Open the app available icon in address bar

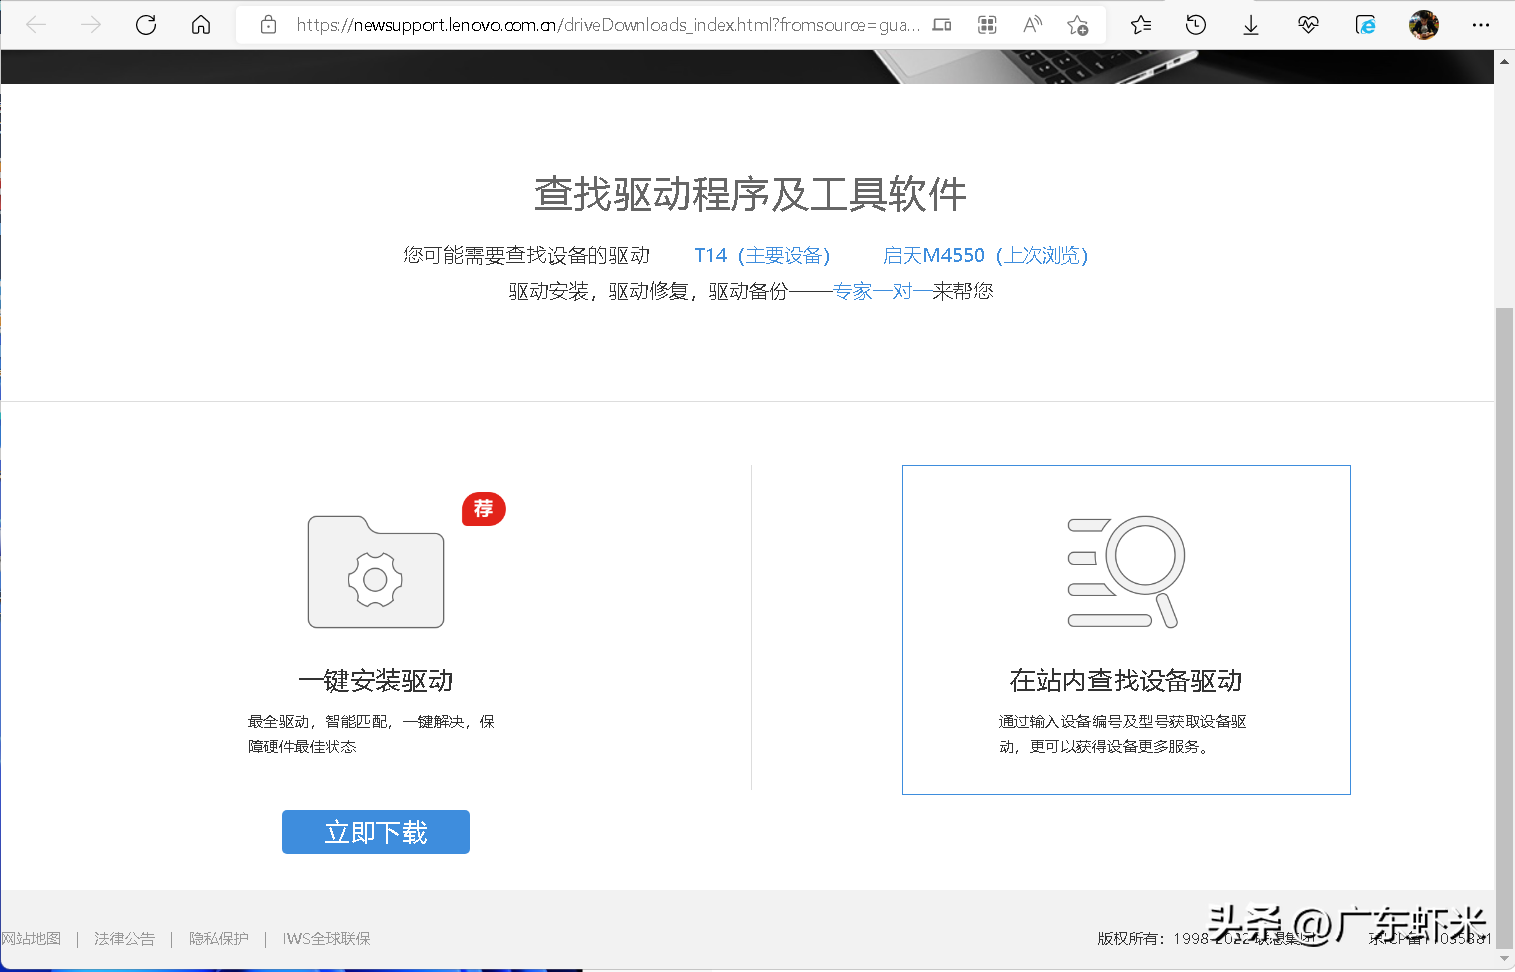[942, 25]
